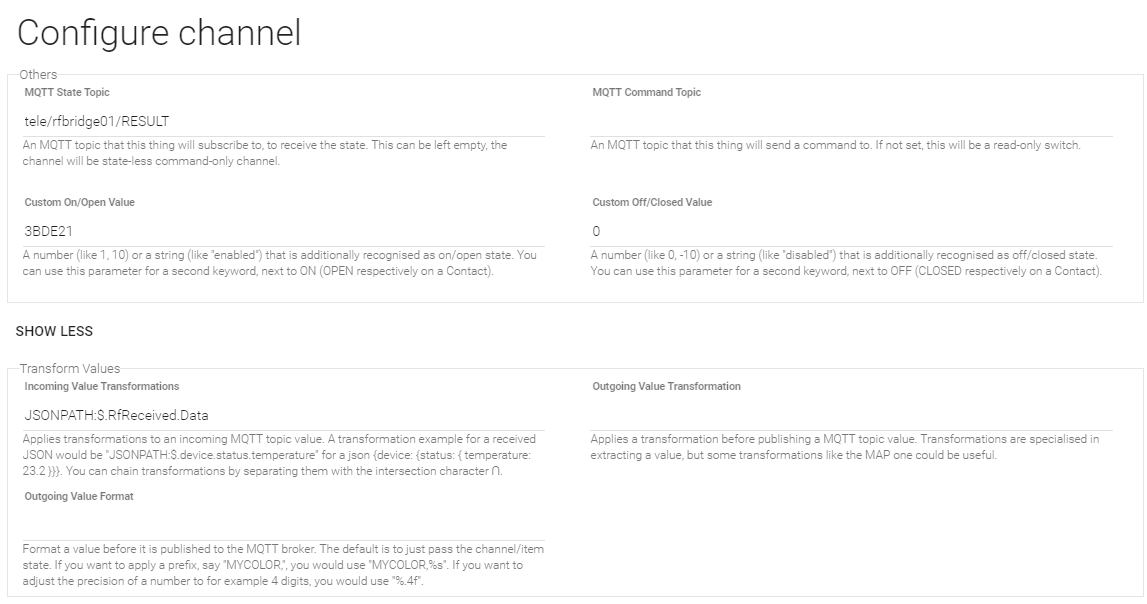Collapse advanced options with SHOW LESS

coord(54,331)
